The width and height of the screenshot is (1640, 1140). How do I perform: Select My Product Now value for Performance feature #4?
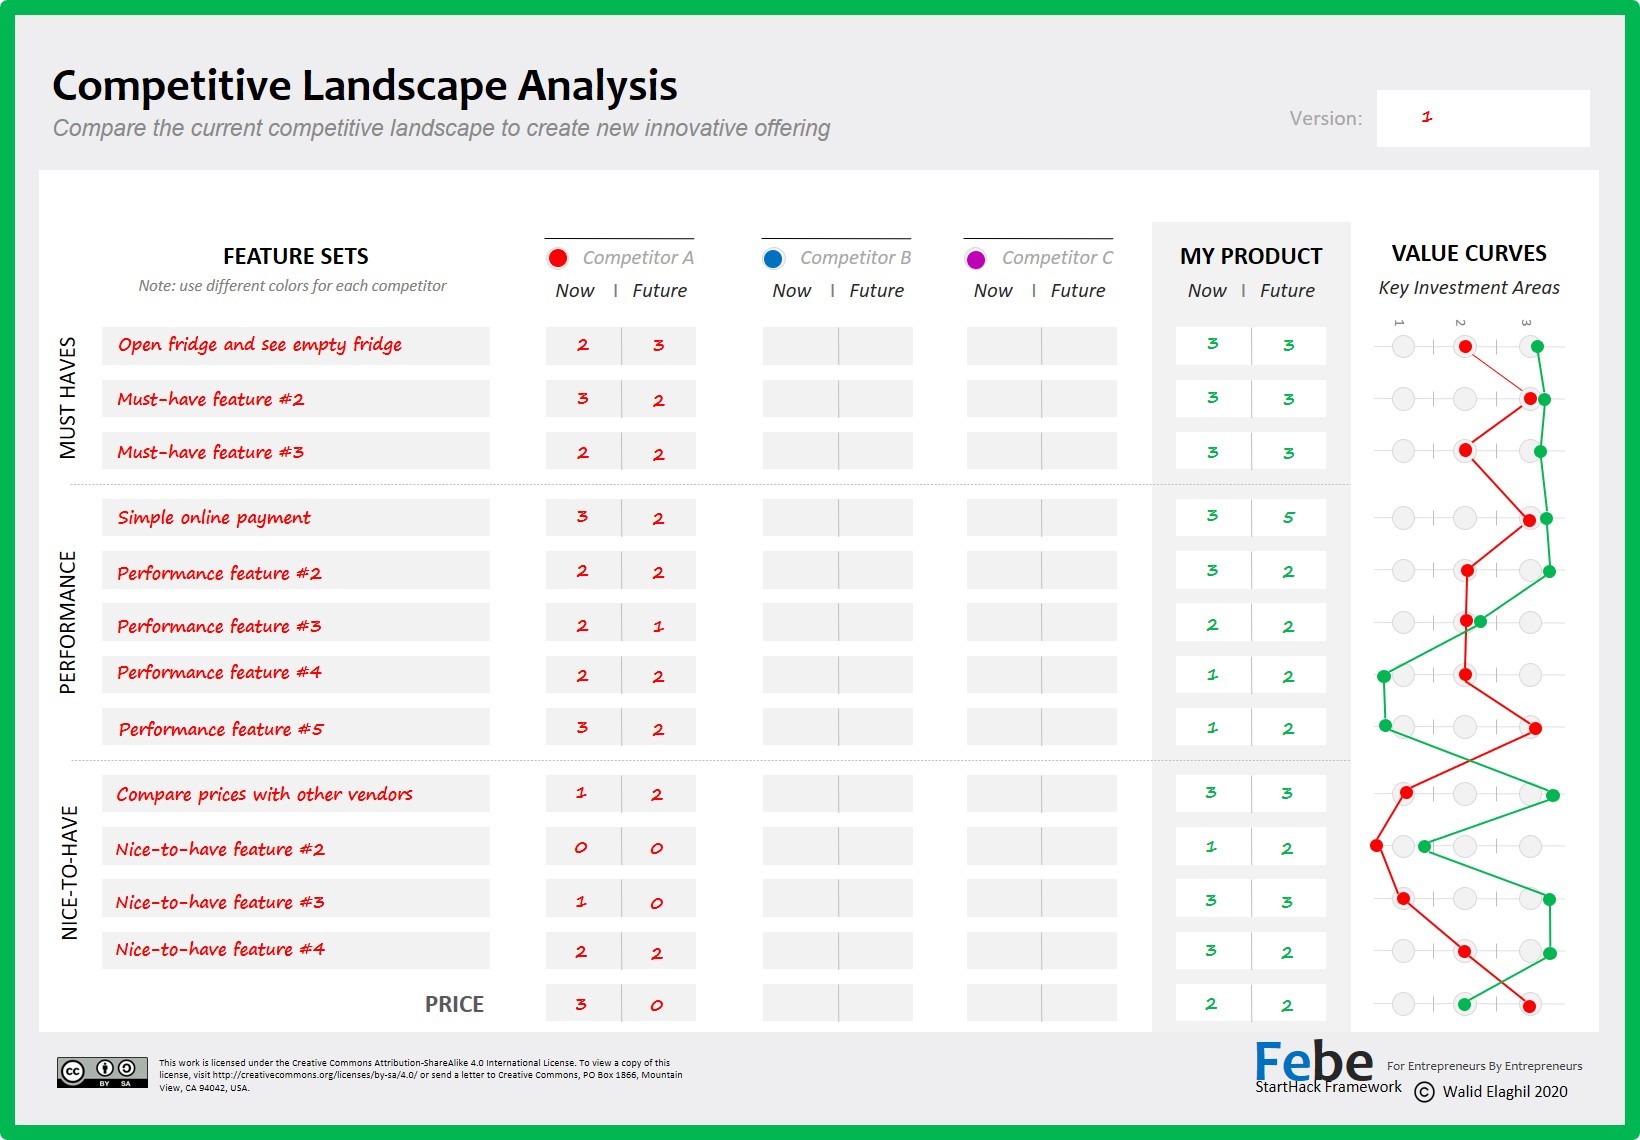pyautogui.click(x=1213, y=674)
